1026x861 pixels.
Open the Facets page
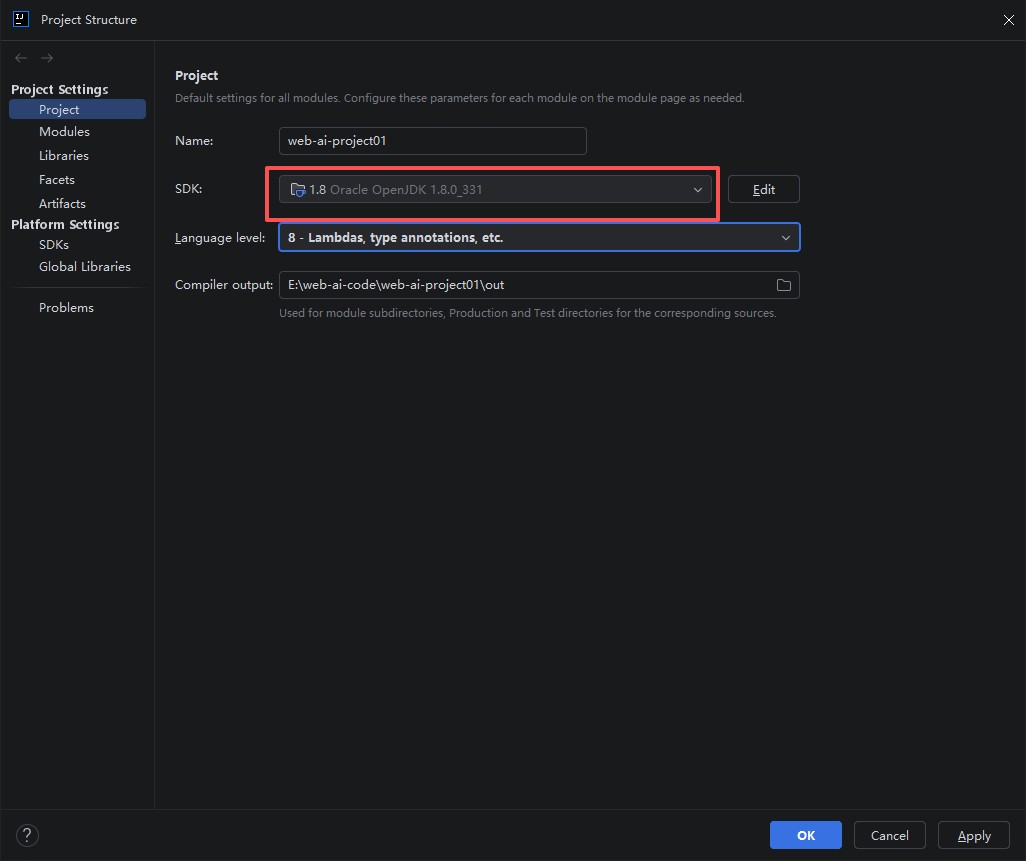tap(57, 179)
